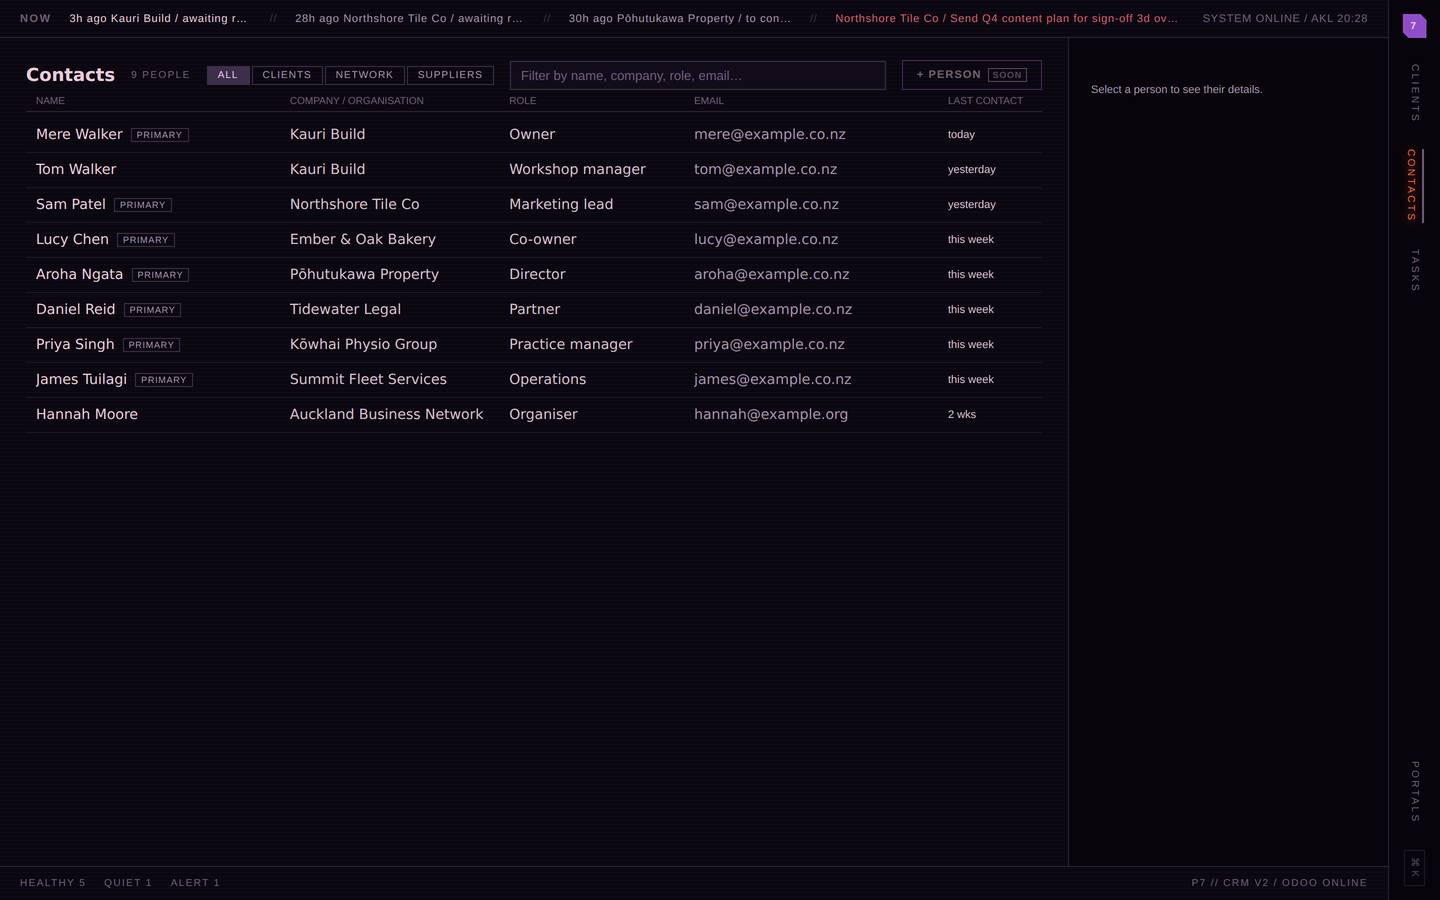Select Sam Patel in the list
Viewport: 1440px width, 900px height.
click(x=534, y=204)
